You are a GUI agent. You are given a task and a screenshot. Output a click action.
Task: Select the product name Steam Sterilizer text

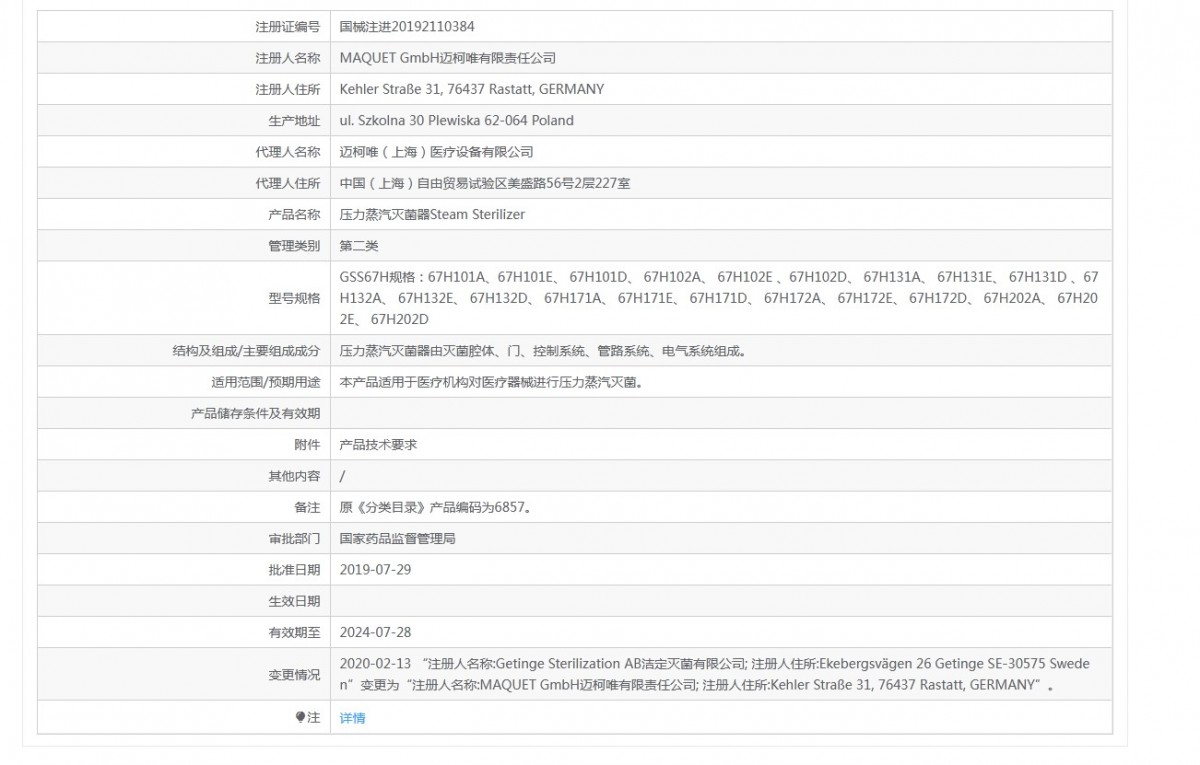[x=432, y=214]
